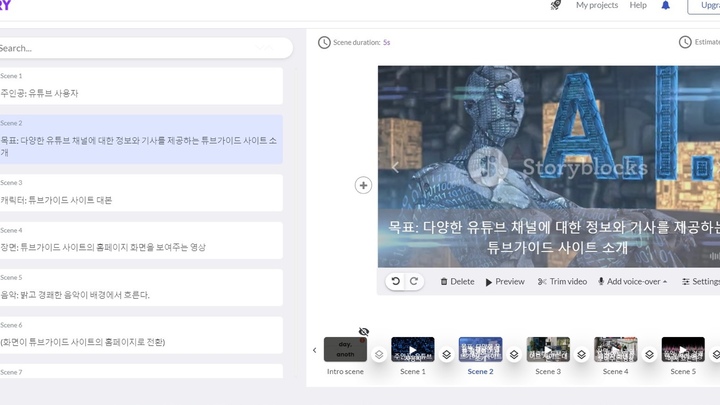Image resolution: width=720 pixels, height=405 pixels.
Task: Select the Scene 5 script card
Action: tap(141, 287)
